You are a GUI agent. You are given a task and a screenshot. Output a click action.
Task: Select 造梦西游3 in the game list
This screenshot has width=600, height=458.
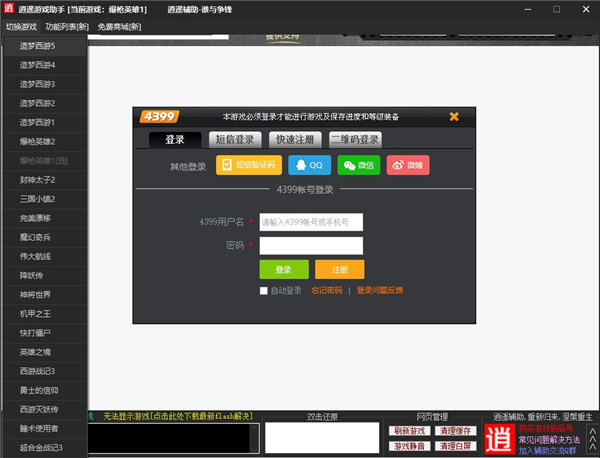[x=45, y=85]
